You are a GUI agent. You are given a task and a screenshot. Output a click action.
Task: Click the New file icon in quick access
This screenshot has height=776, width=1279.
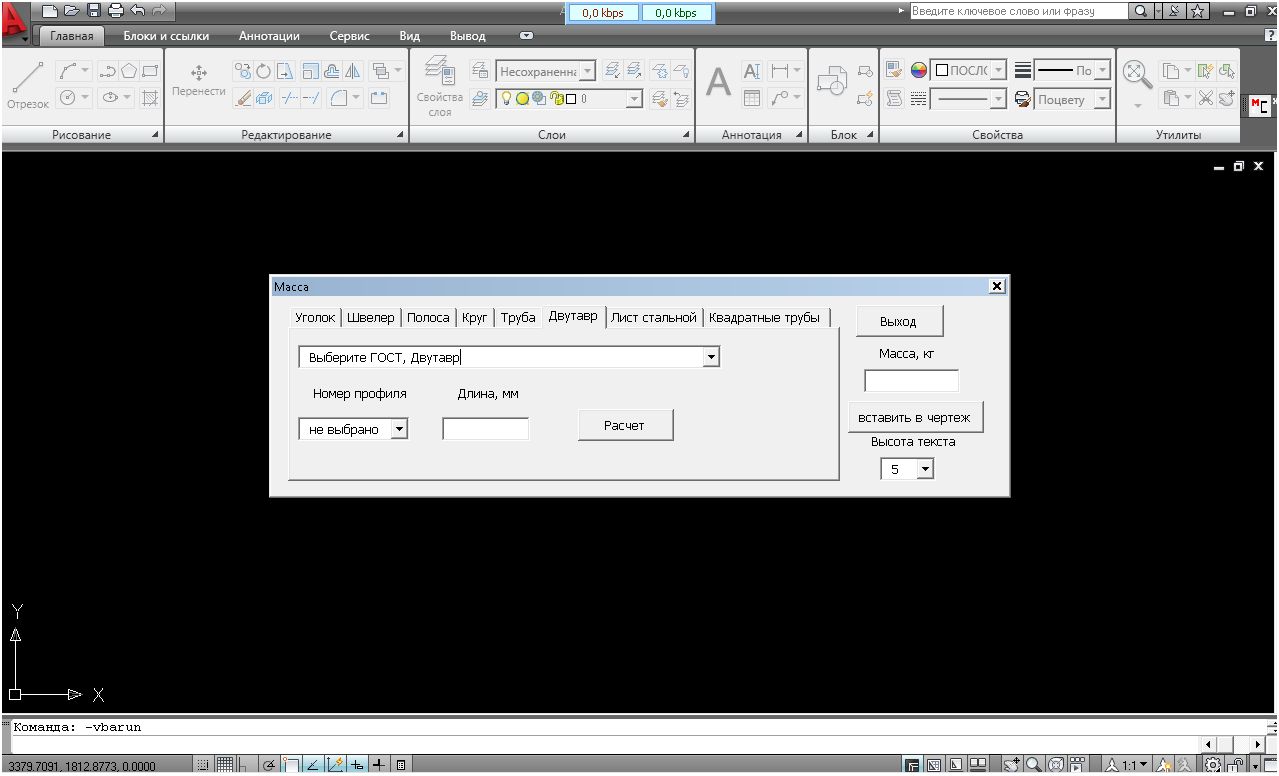pyautogui.click(x=50, y=11)
